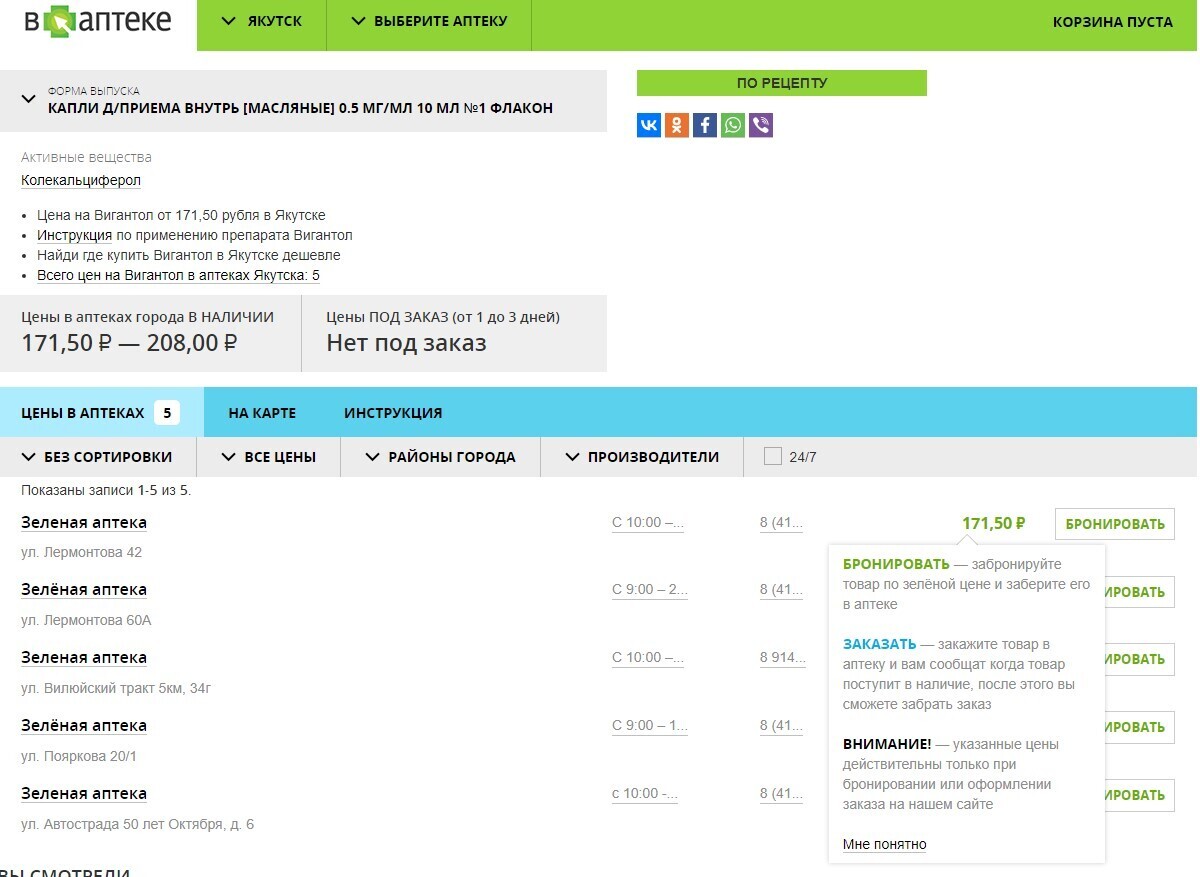Show phone number for Автострада 50 лет Октября
The height and width of the screenshot is (877, 1200).
(x=781, y=793)
